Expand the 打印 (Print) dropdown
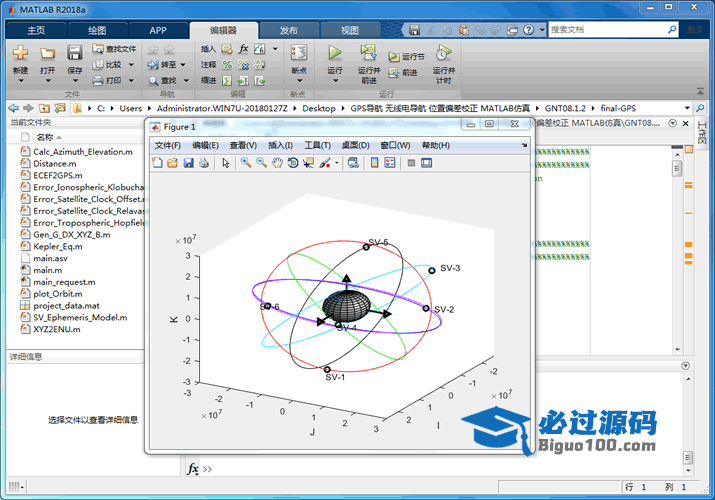The width and height of the screenshot is (715, 500). tap(131, 81)
